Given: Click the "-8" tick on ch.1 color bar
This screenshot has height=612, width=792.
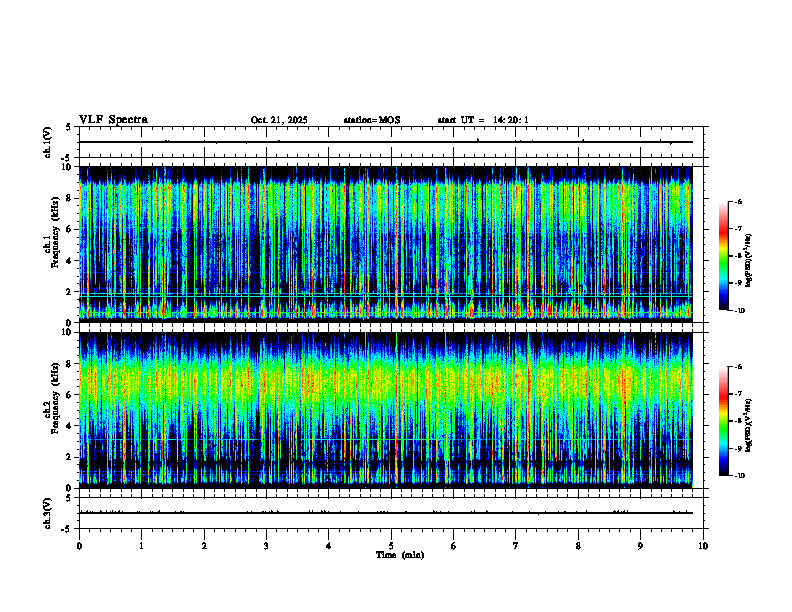Looking at the screenshot, I should tap(739, 256).
